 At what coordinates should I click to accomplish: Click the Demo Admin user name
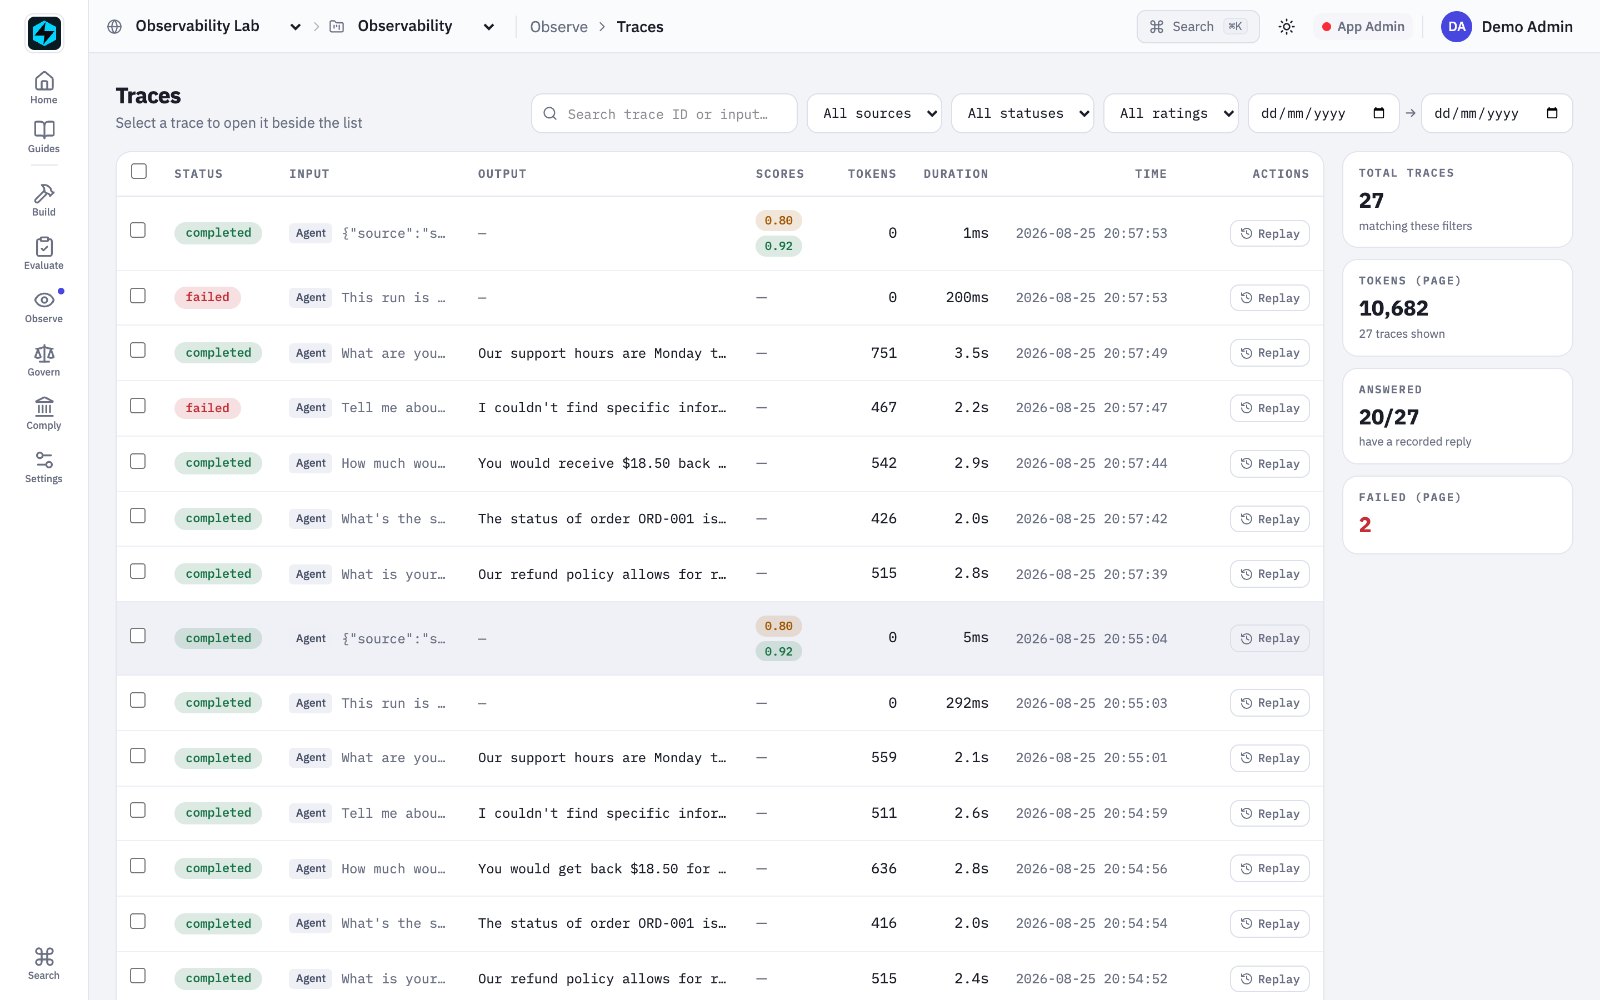1527,27
